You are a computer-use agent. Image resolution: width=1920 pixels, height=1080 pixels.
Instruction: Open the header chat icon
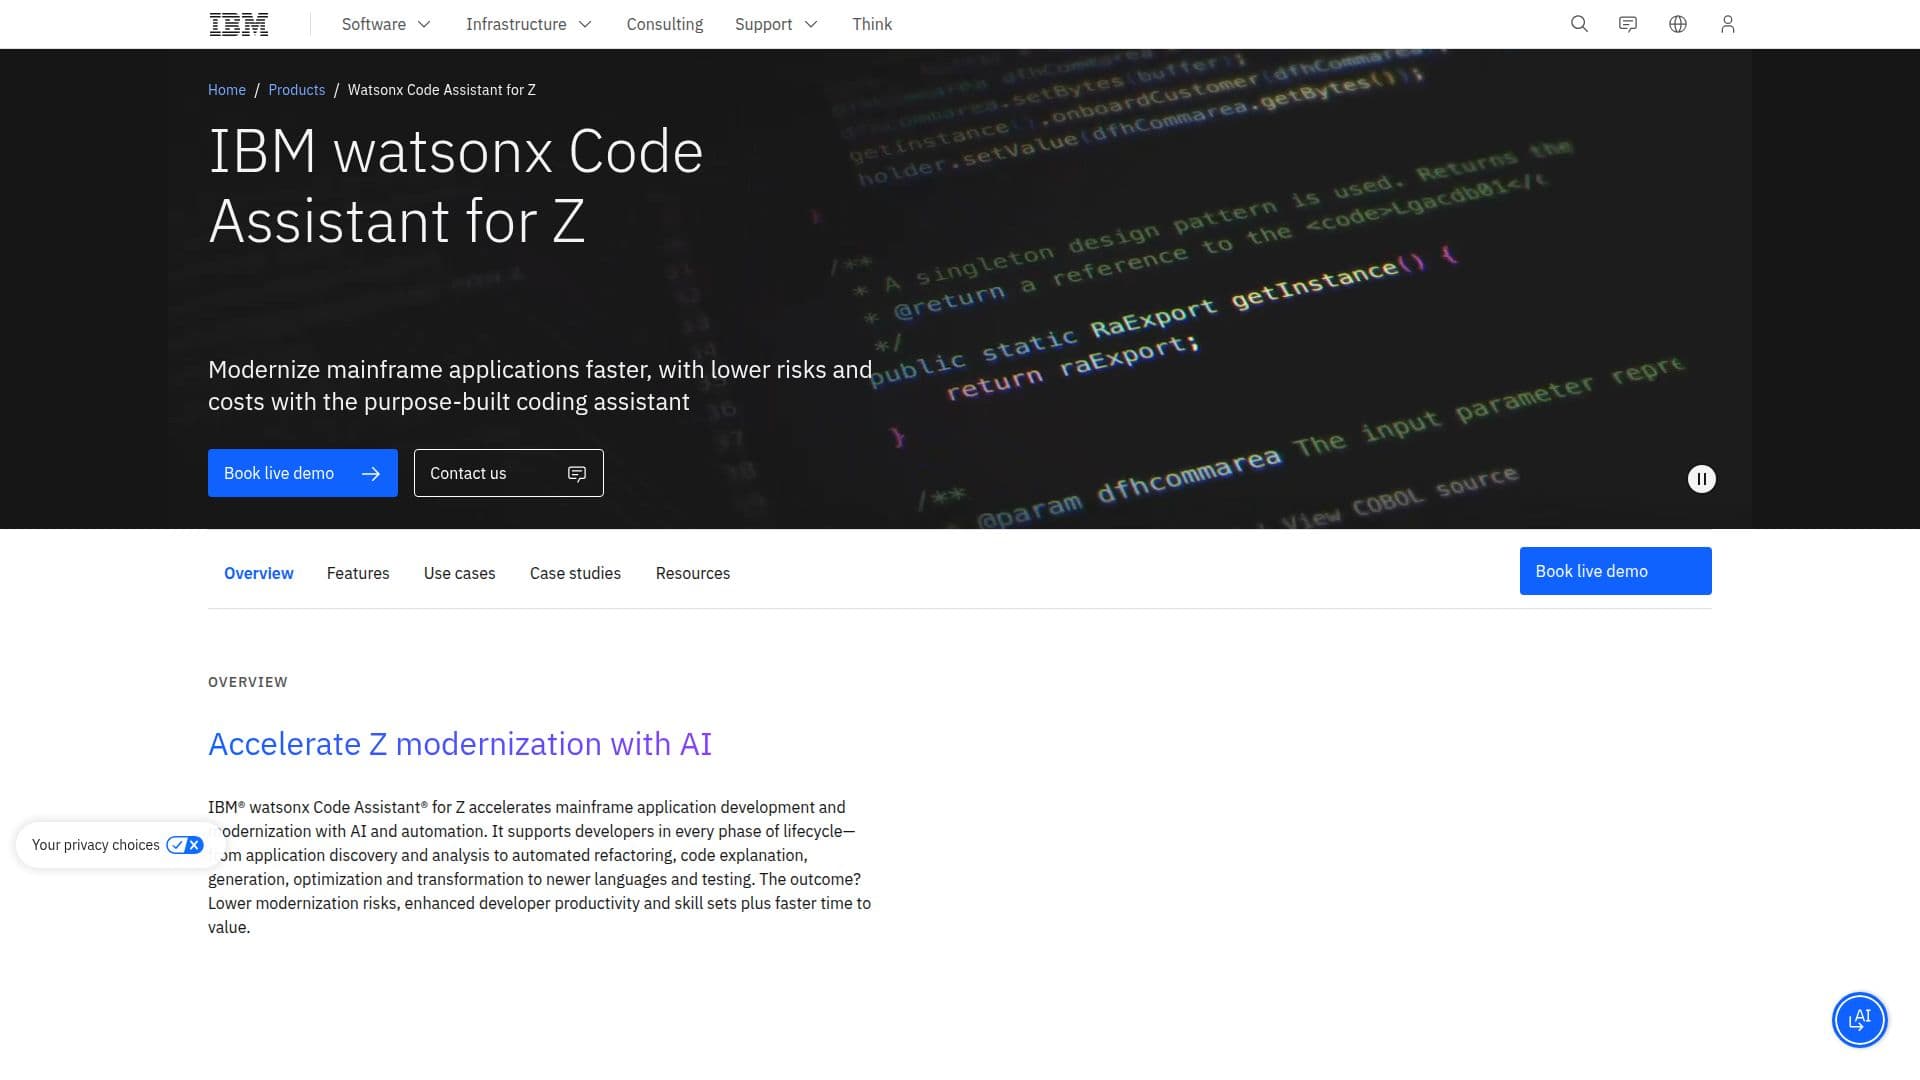coord(1628,24)
